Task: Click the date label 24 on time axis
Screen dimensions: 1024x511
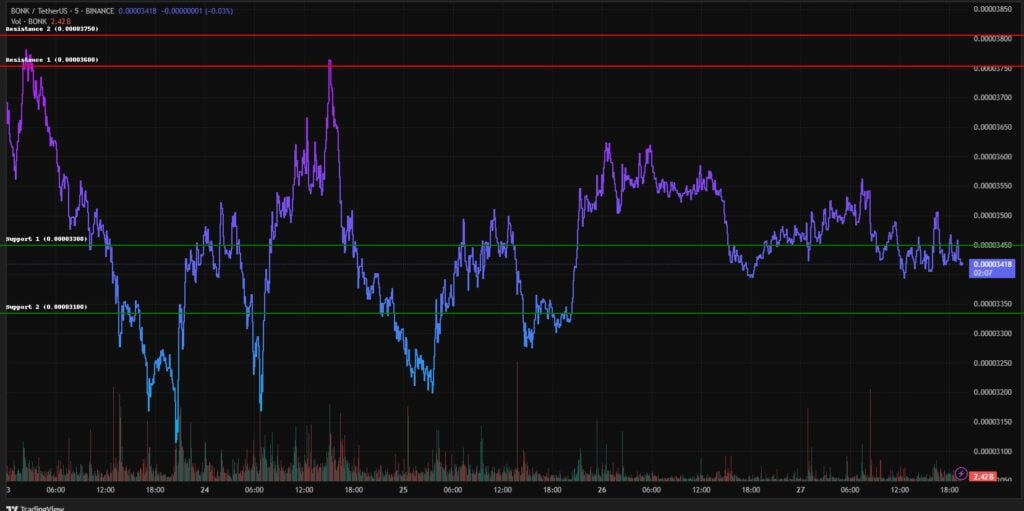Action: (x=205, y=489)
